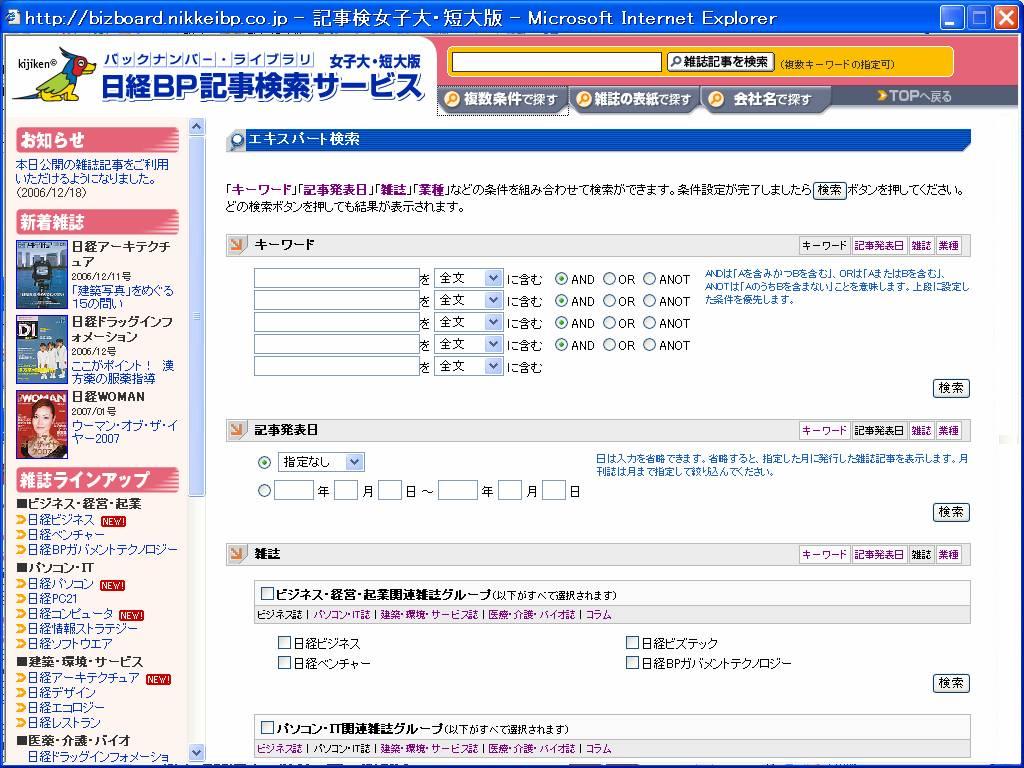Image resolution: width=1024 pixels, height=768 pixels.
Task: Click the 検索 button under the business magazine checkboxes
Action: (x=951, y=683)
